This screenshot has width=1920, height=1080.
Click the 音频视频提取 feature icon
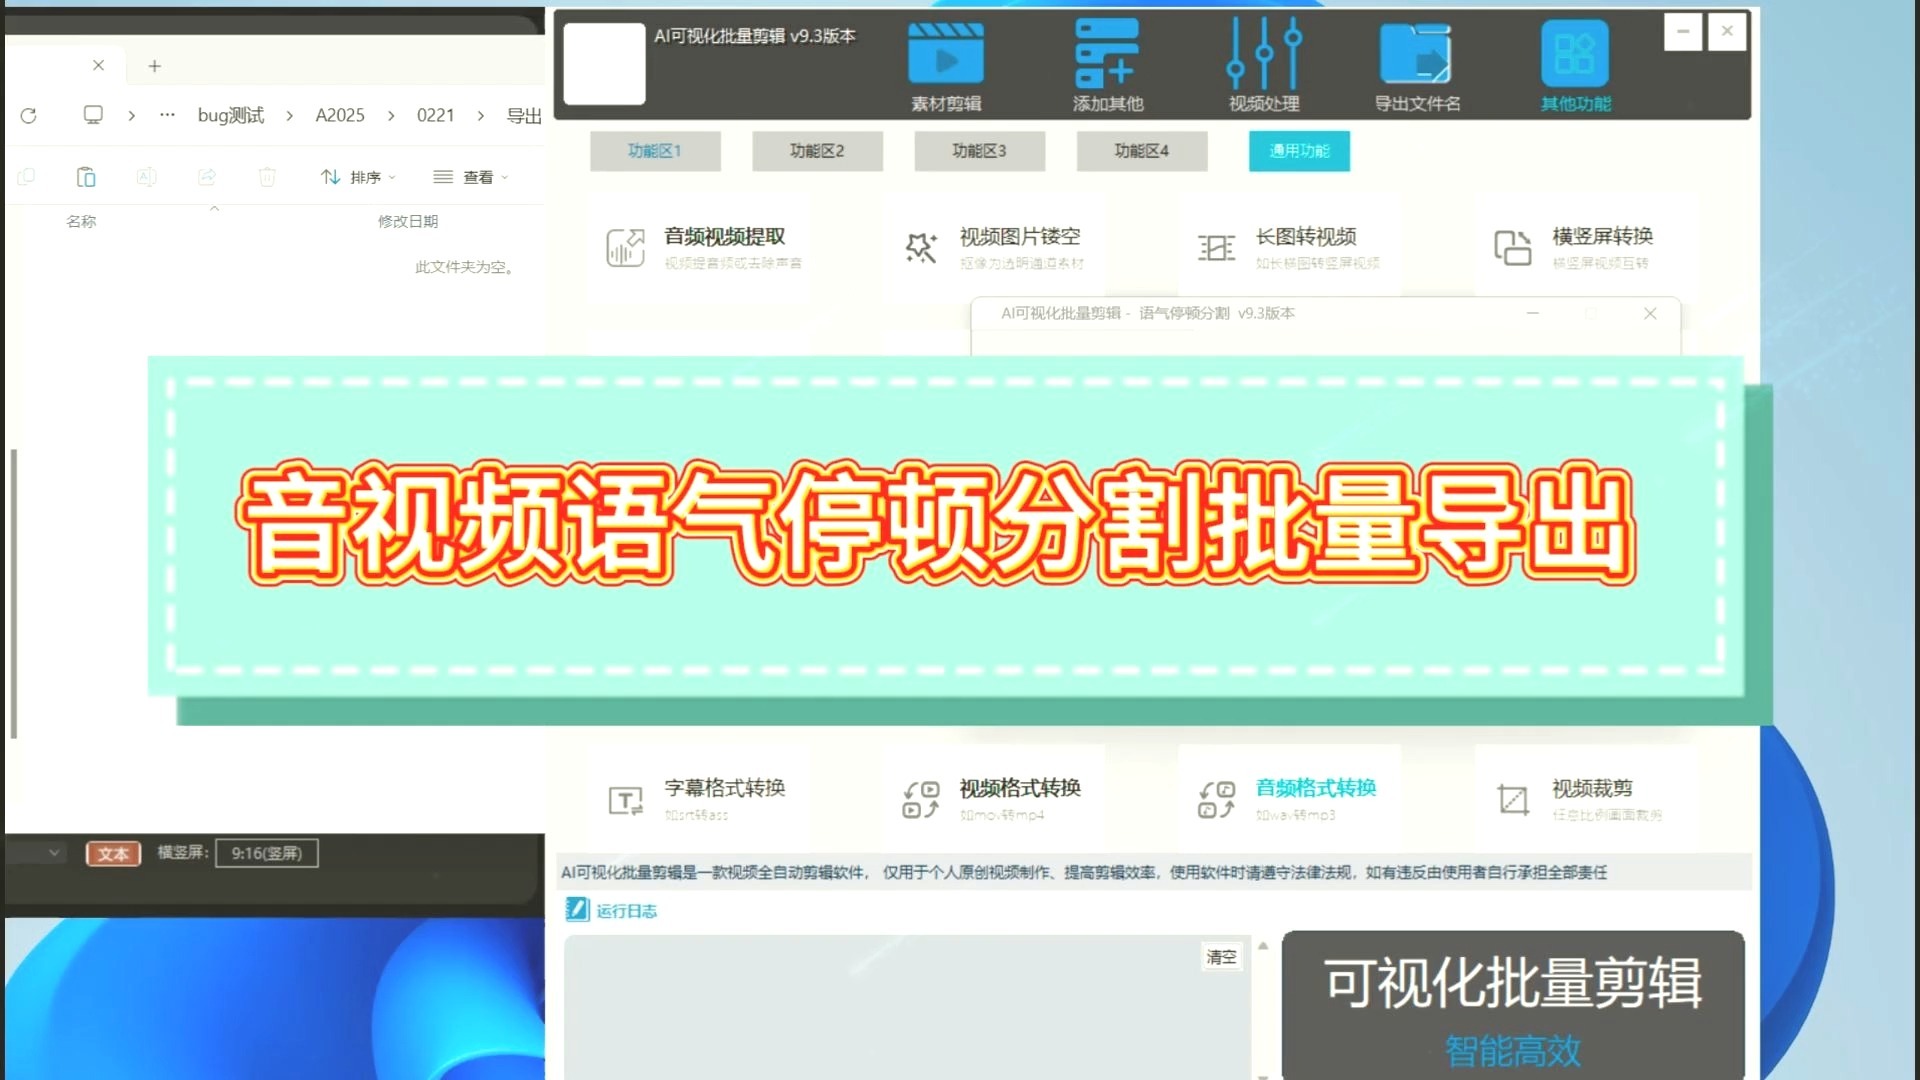[625, 247]
